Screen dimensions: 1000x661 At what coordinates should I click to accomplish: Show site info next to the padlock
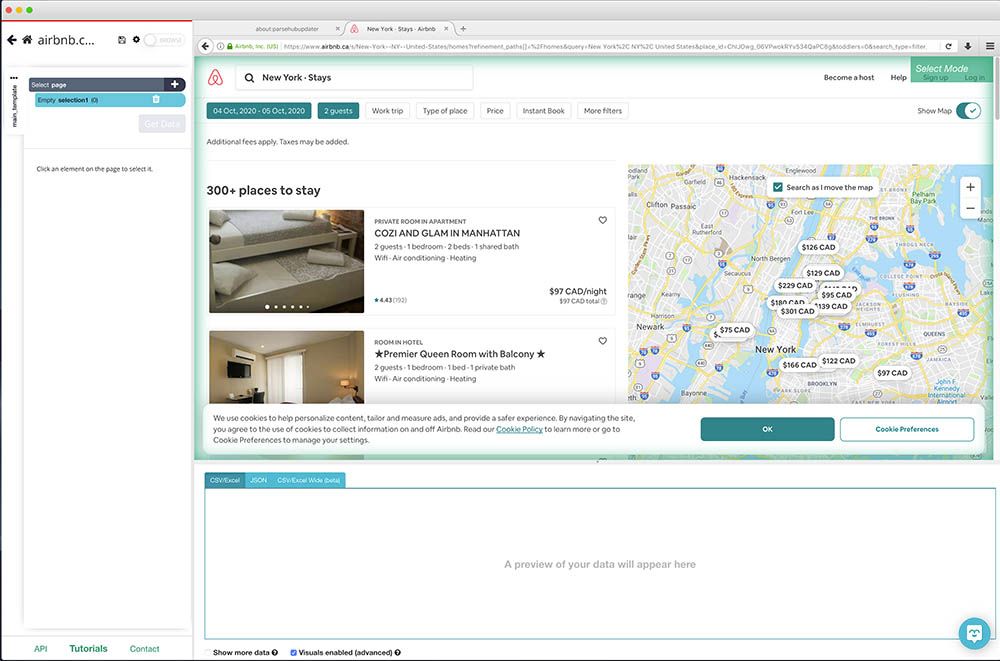pyautogui.click(x=221, y=46)
